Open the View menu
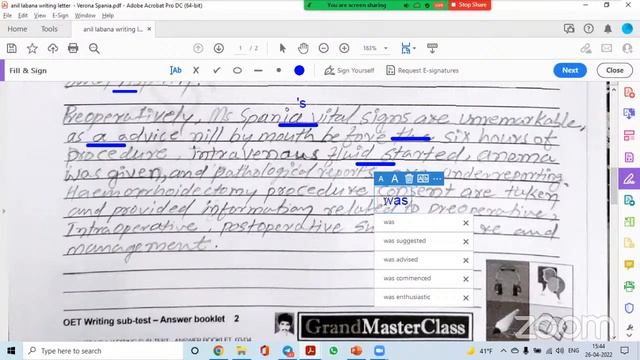Image resolution: width=640 pixels, height=360 pixels. tap(40, 16)
